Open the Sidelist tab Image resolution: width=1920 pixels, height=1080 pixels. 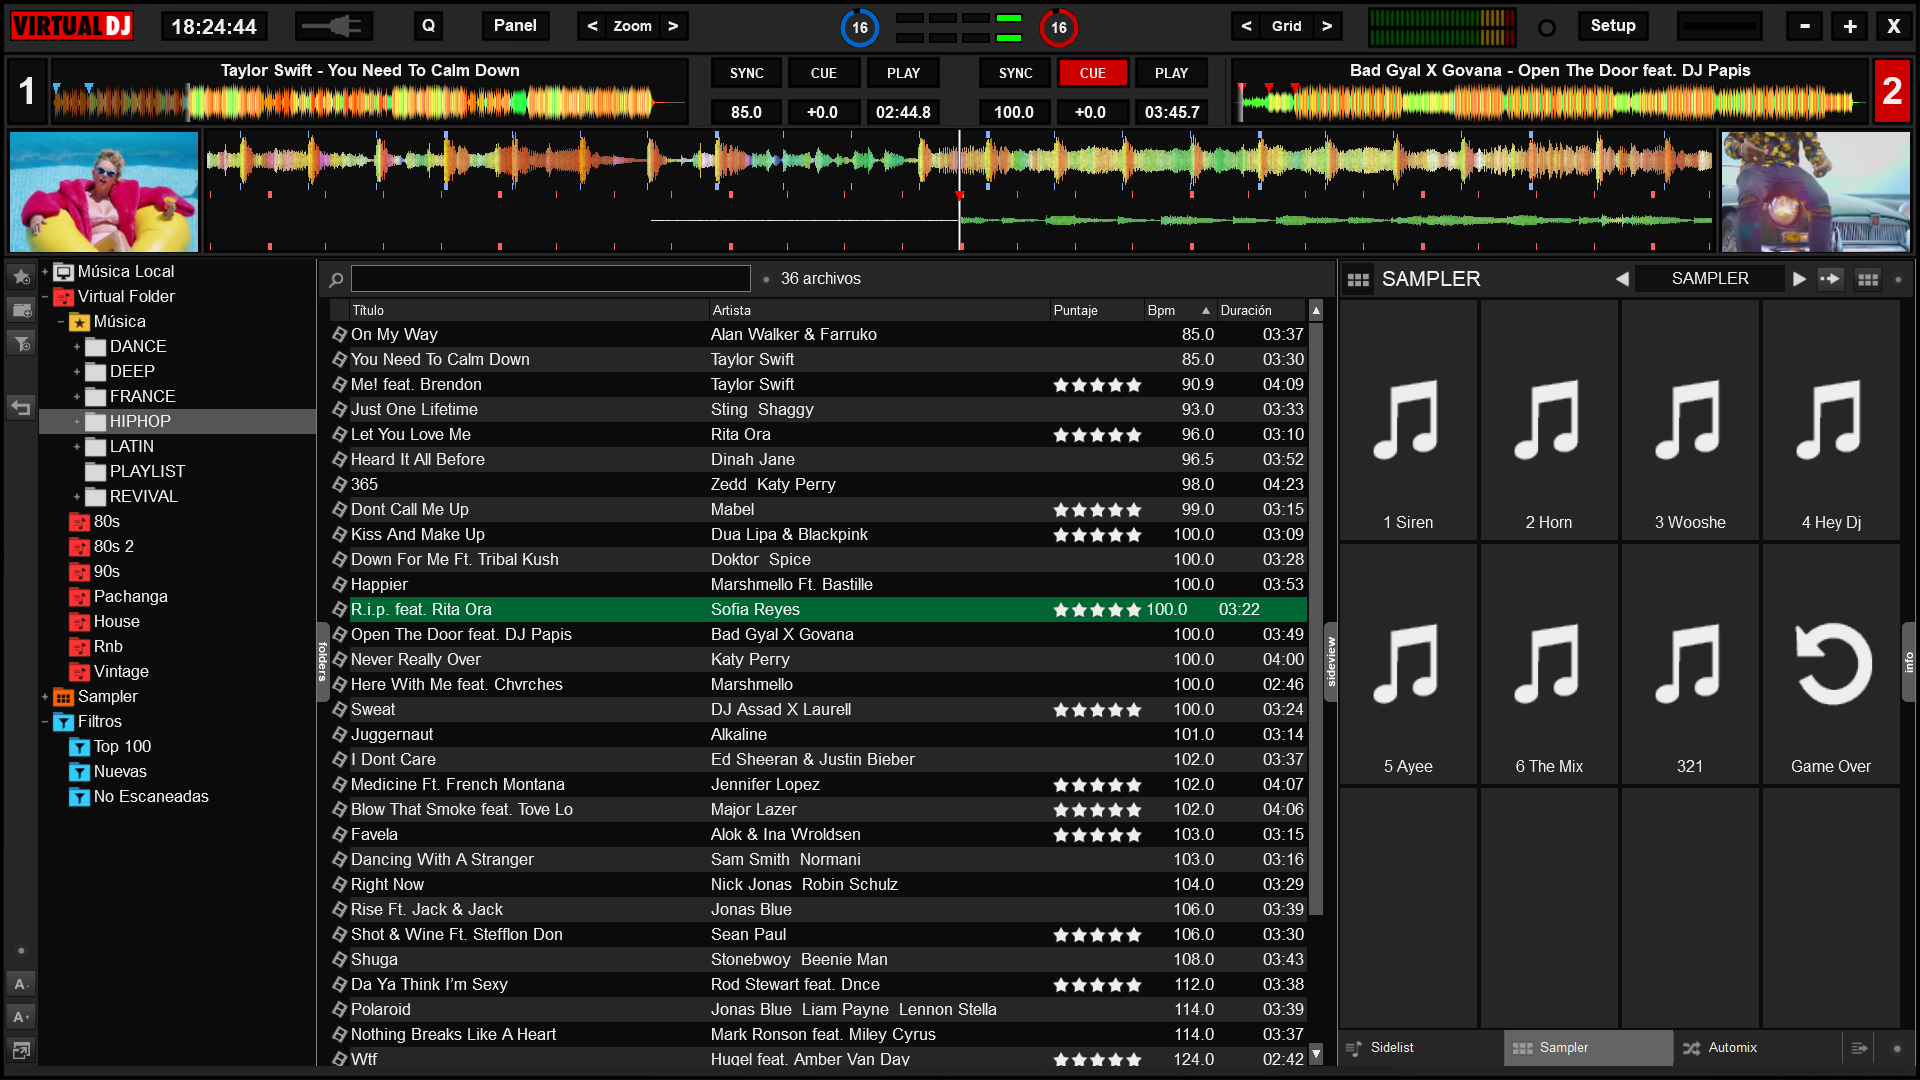click(1391, 1047)
